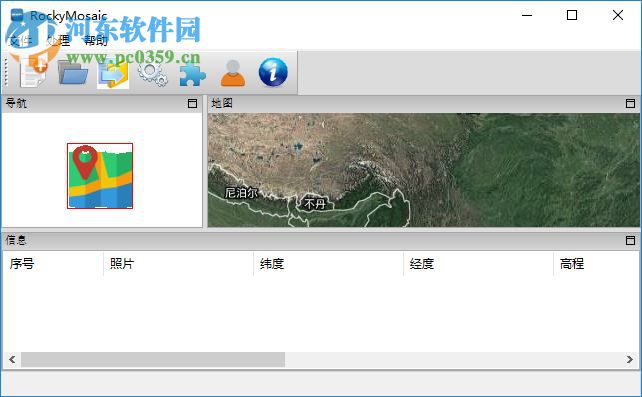Click the 不丹 label on the map
642x397 pixels.
(x=314, y=203)
